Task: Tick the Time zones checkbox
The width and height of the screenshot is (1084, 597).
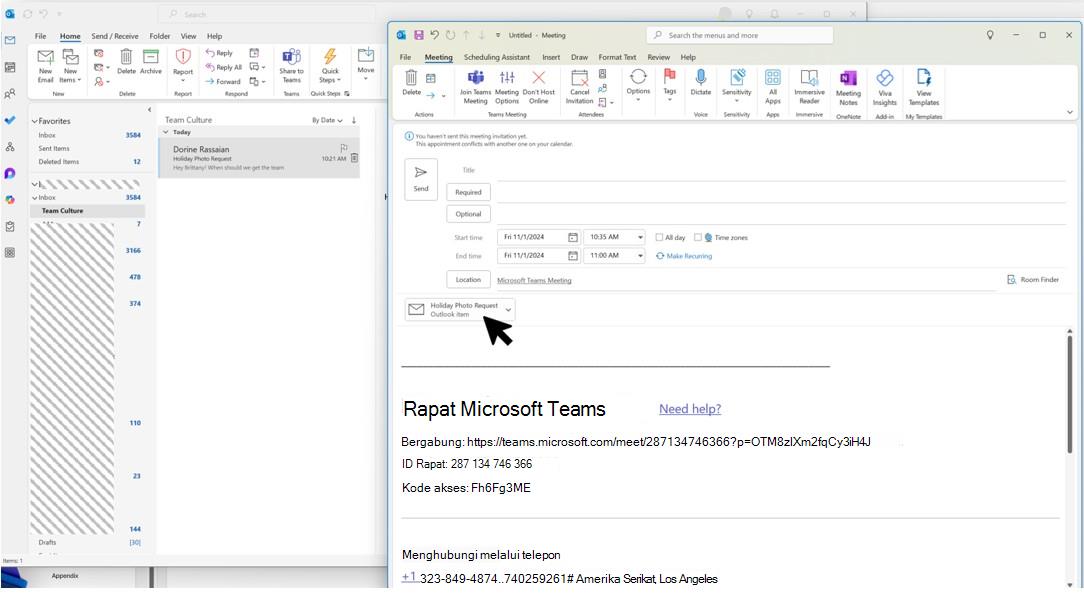Action: point(698,237)
